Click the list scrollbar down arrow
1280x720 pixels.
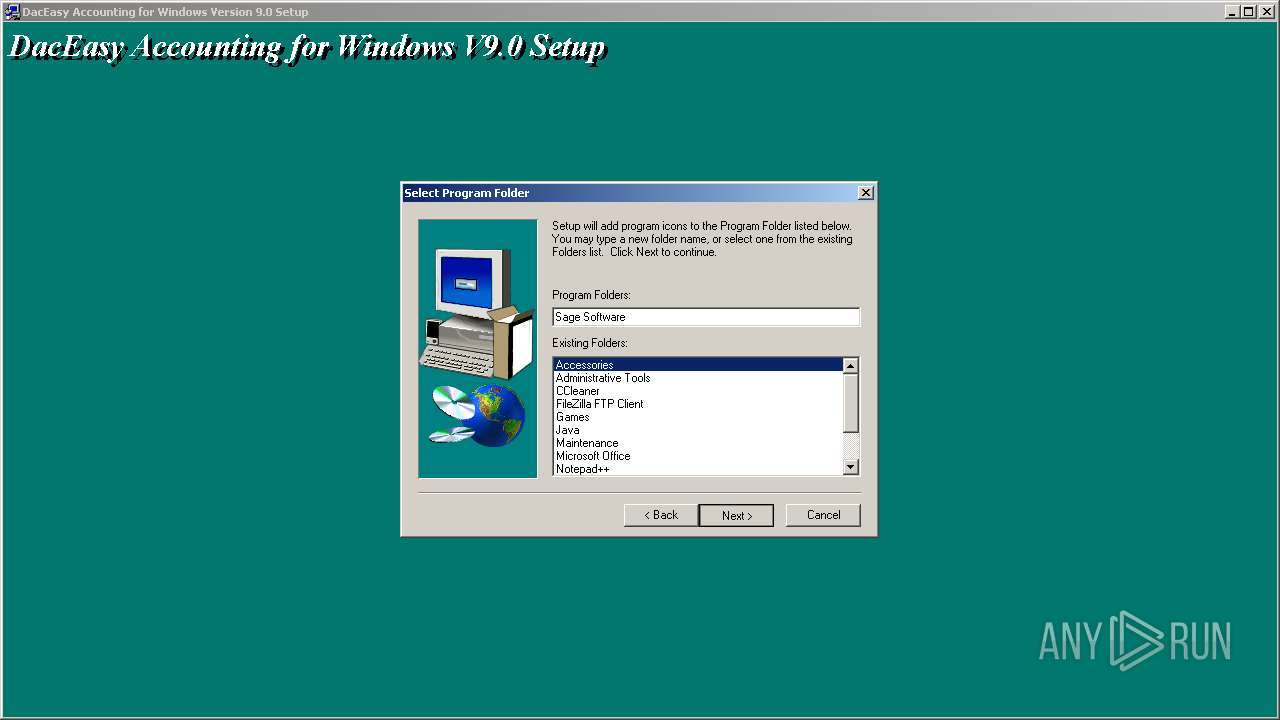(x=850, y=467)
